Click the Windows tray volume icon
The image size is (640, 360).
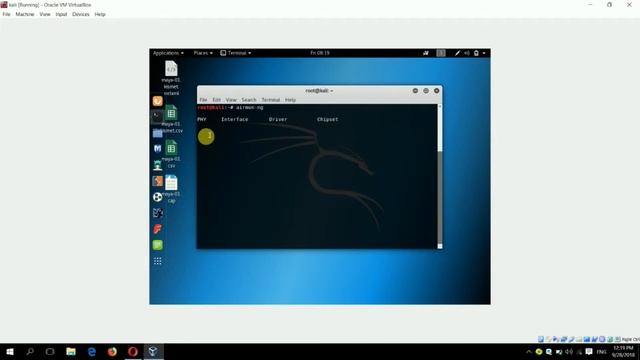569,352
